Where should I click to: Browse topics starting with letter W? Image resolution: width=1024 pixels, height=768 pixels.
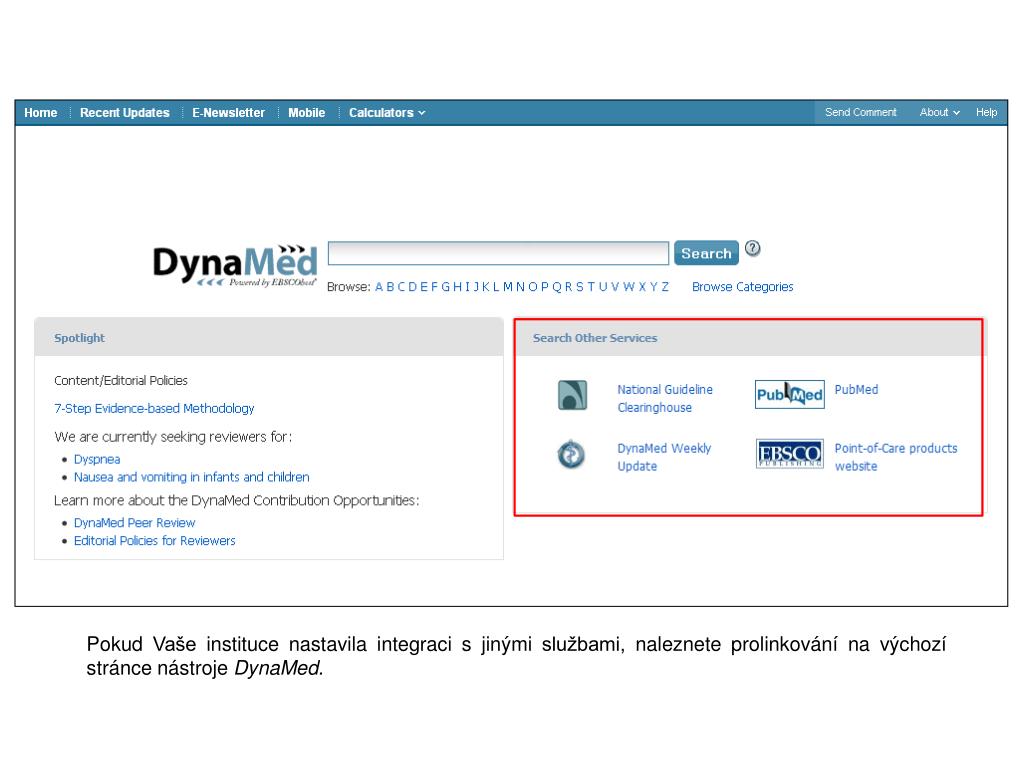pyautogui.click(x=629, y=287)
